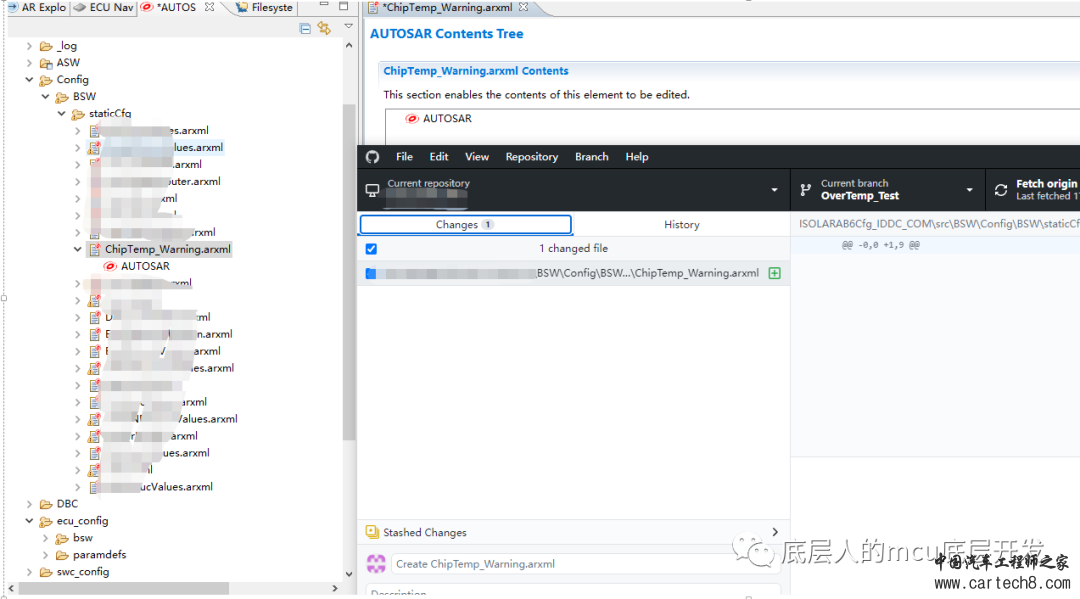
Task: Click the Collapse All icon in explorer toolbar
Action: coord(305,28)
